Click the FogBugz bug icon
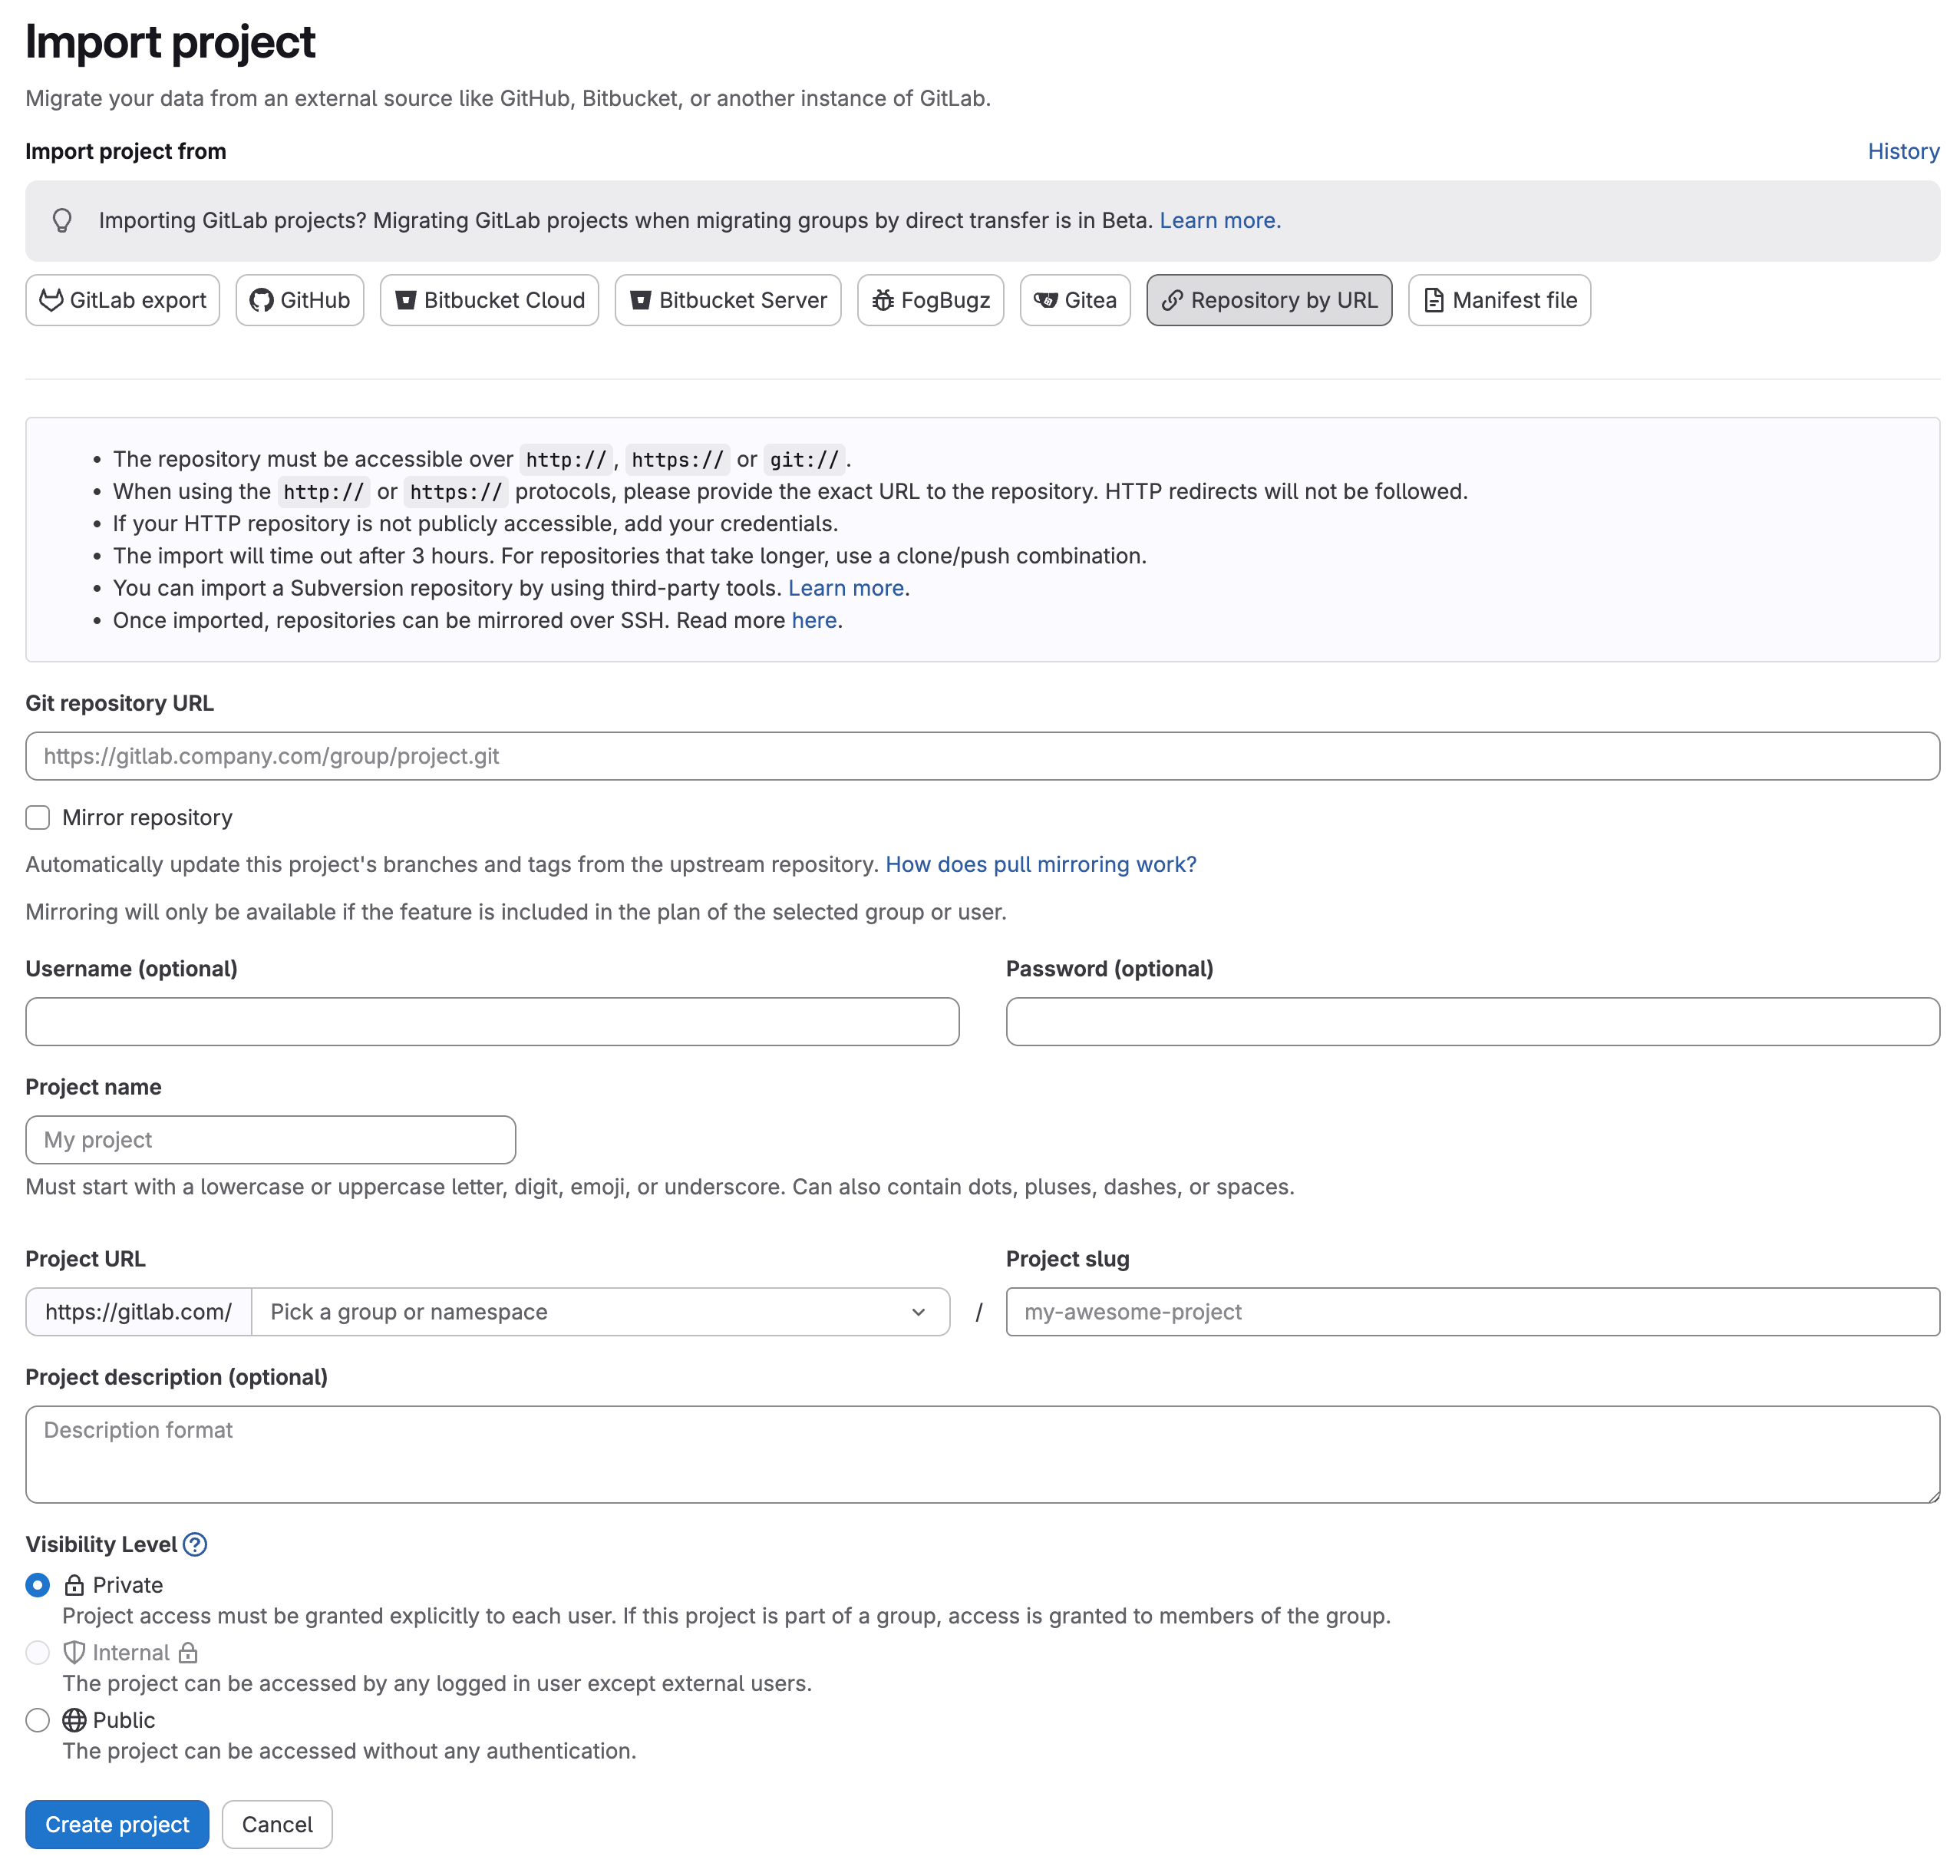Image resolution: width=1960 pixels, height=1876 pixels. coord(882,300)
